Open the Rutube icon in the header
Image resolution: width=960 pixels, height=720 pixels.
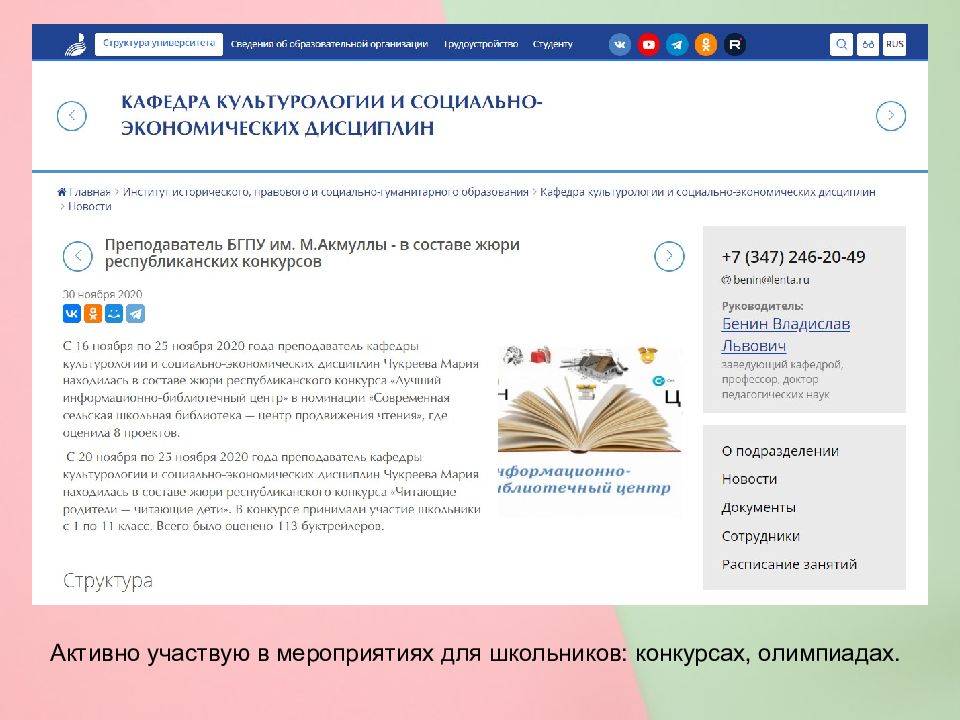pyautogui.click(x=735, y=45)
